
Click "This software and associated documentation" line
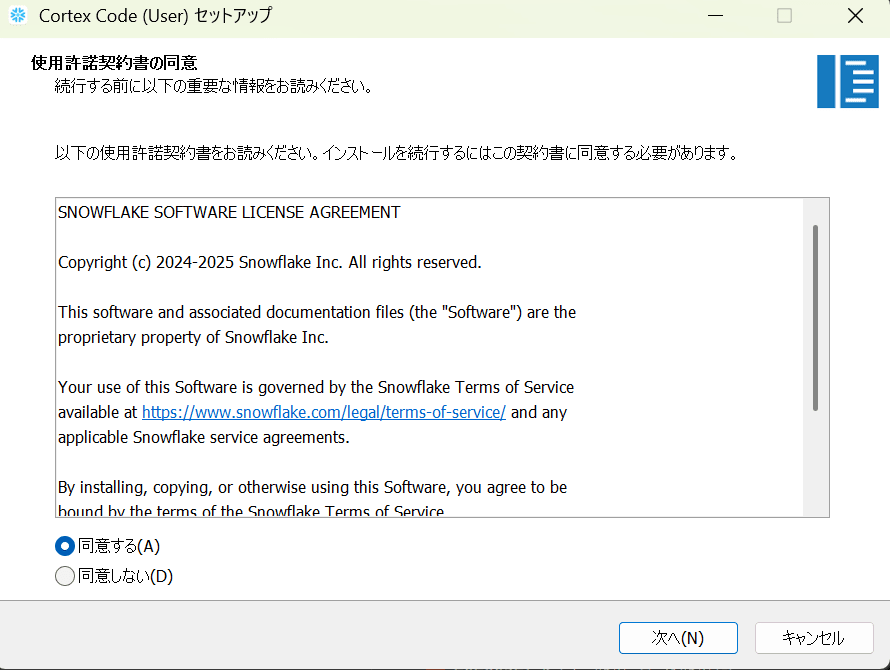[317, 312]
